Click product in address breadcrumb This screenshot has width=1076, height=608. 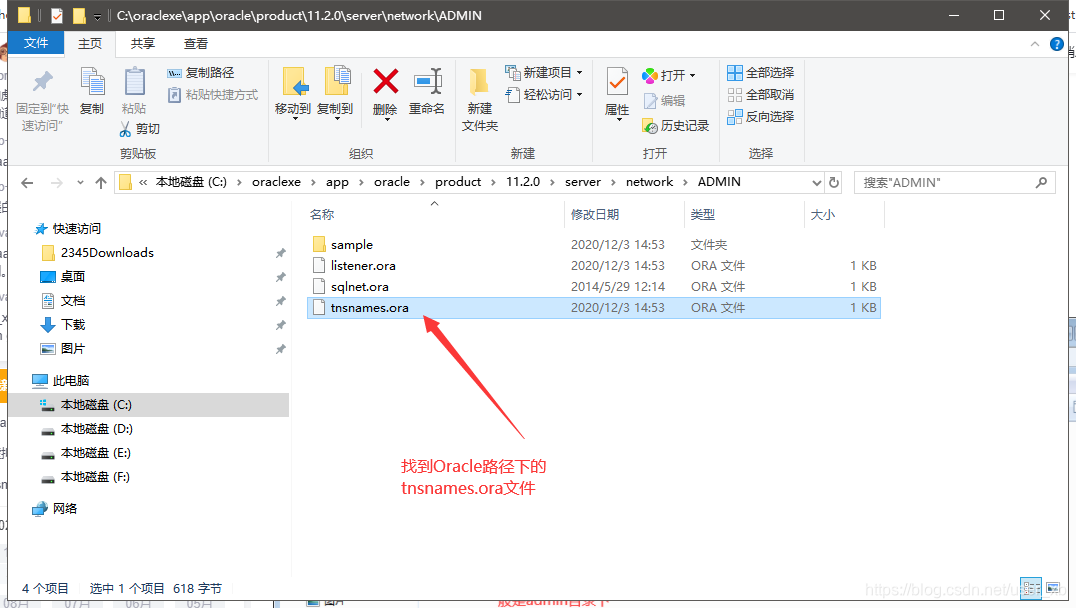(x=458, y=182)
